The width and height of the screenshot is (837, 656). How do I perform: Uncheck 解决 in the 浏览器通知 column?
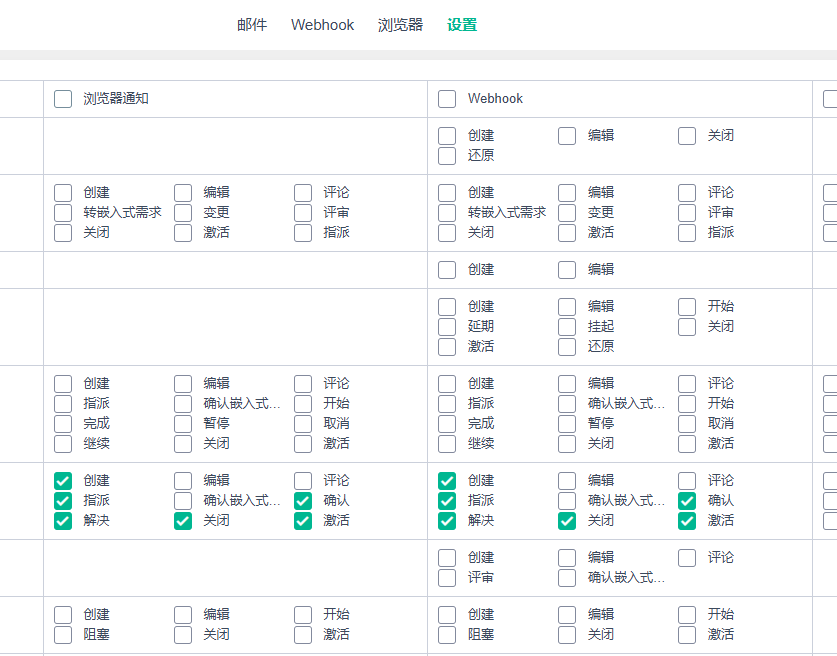(64, 521)
